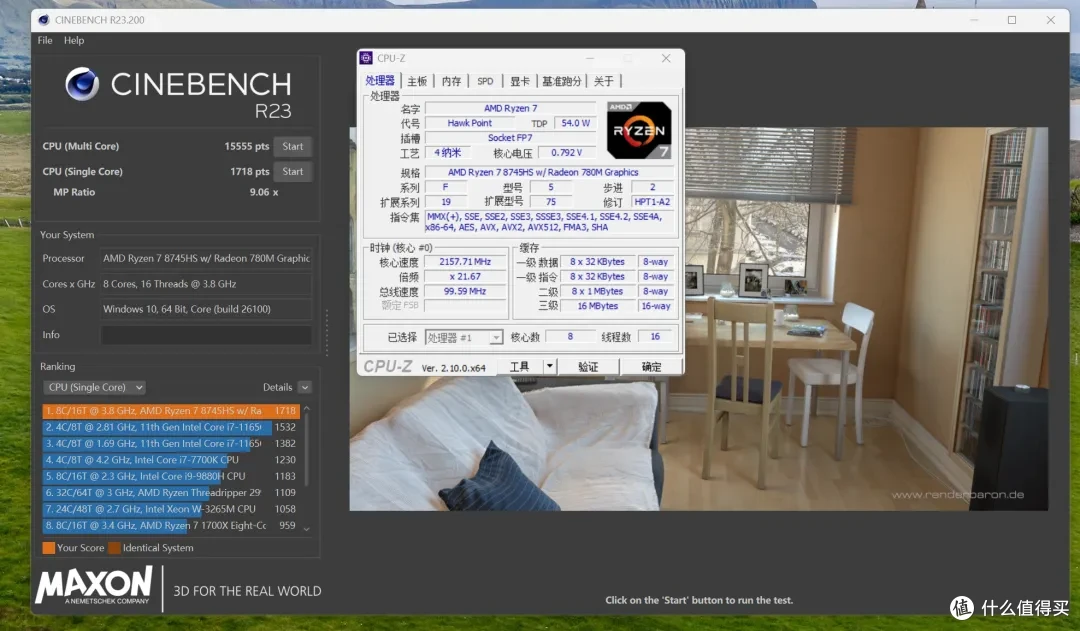Click the 工具 button in CPU-Z
Screen dimensions: 1080x631
(519, 366)
